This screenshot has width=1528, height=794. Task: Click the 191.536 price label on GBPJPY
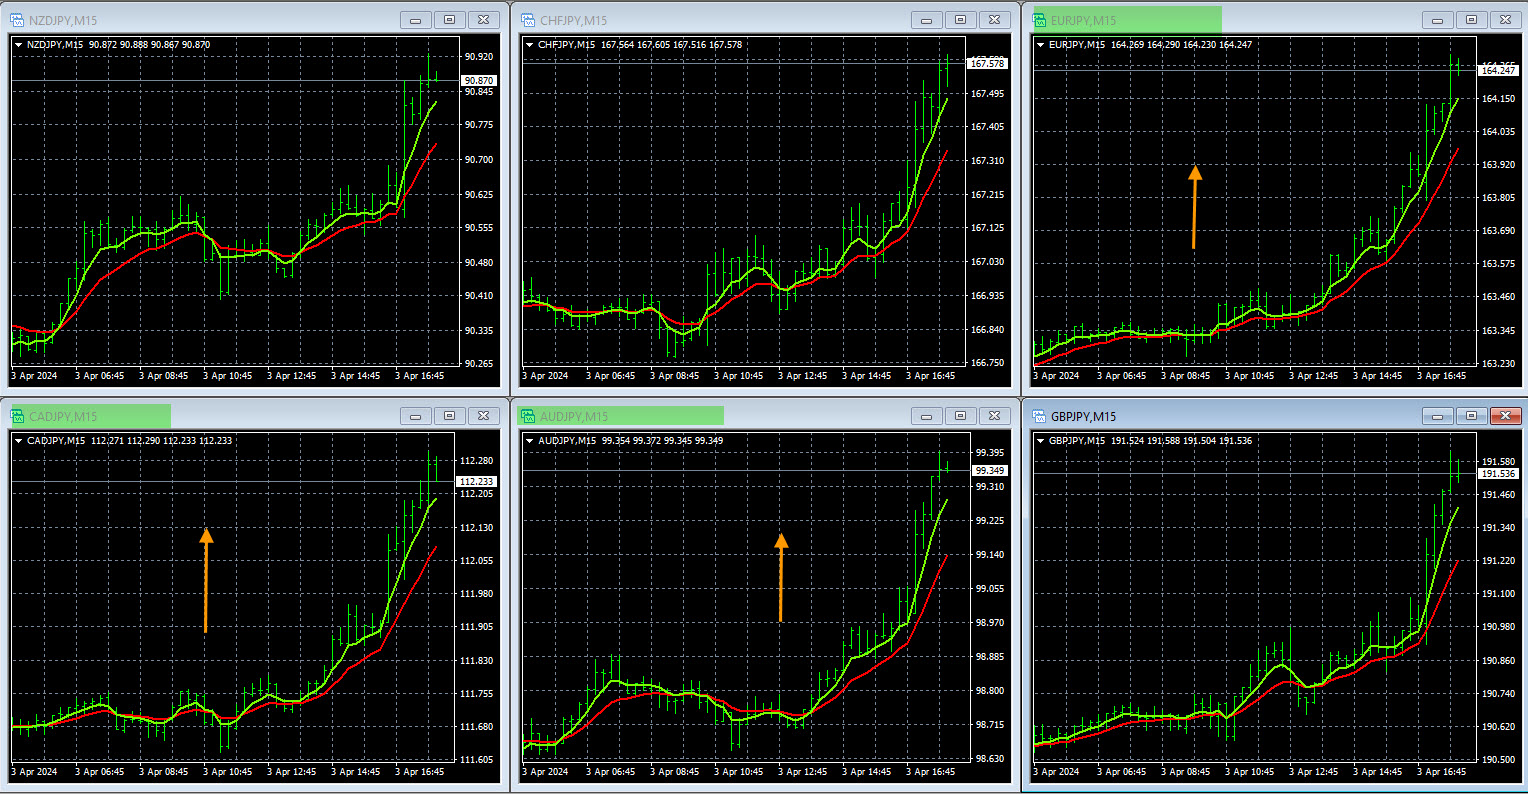click(x=1498, y=474)
